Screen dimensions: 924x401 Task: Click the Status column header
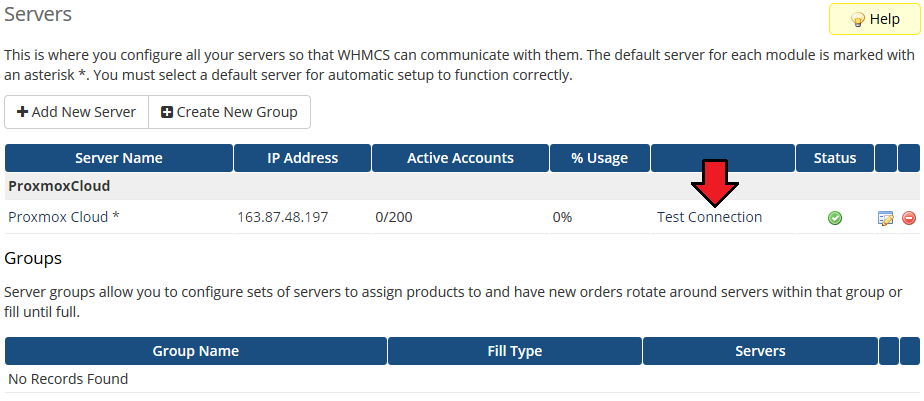coord(835,158)
